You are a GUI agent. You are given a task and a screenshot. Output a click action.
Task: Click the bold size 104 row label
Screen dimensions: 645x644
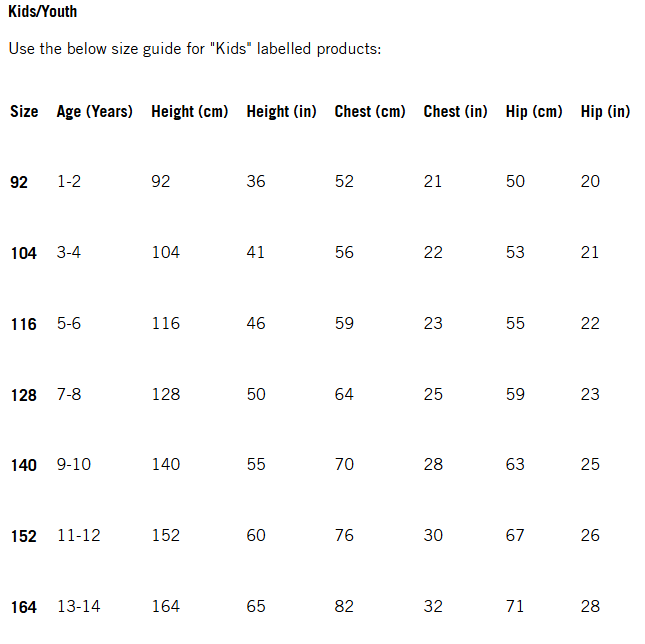click(23, 253)
